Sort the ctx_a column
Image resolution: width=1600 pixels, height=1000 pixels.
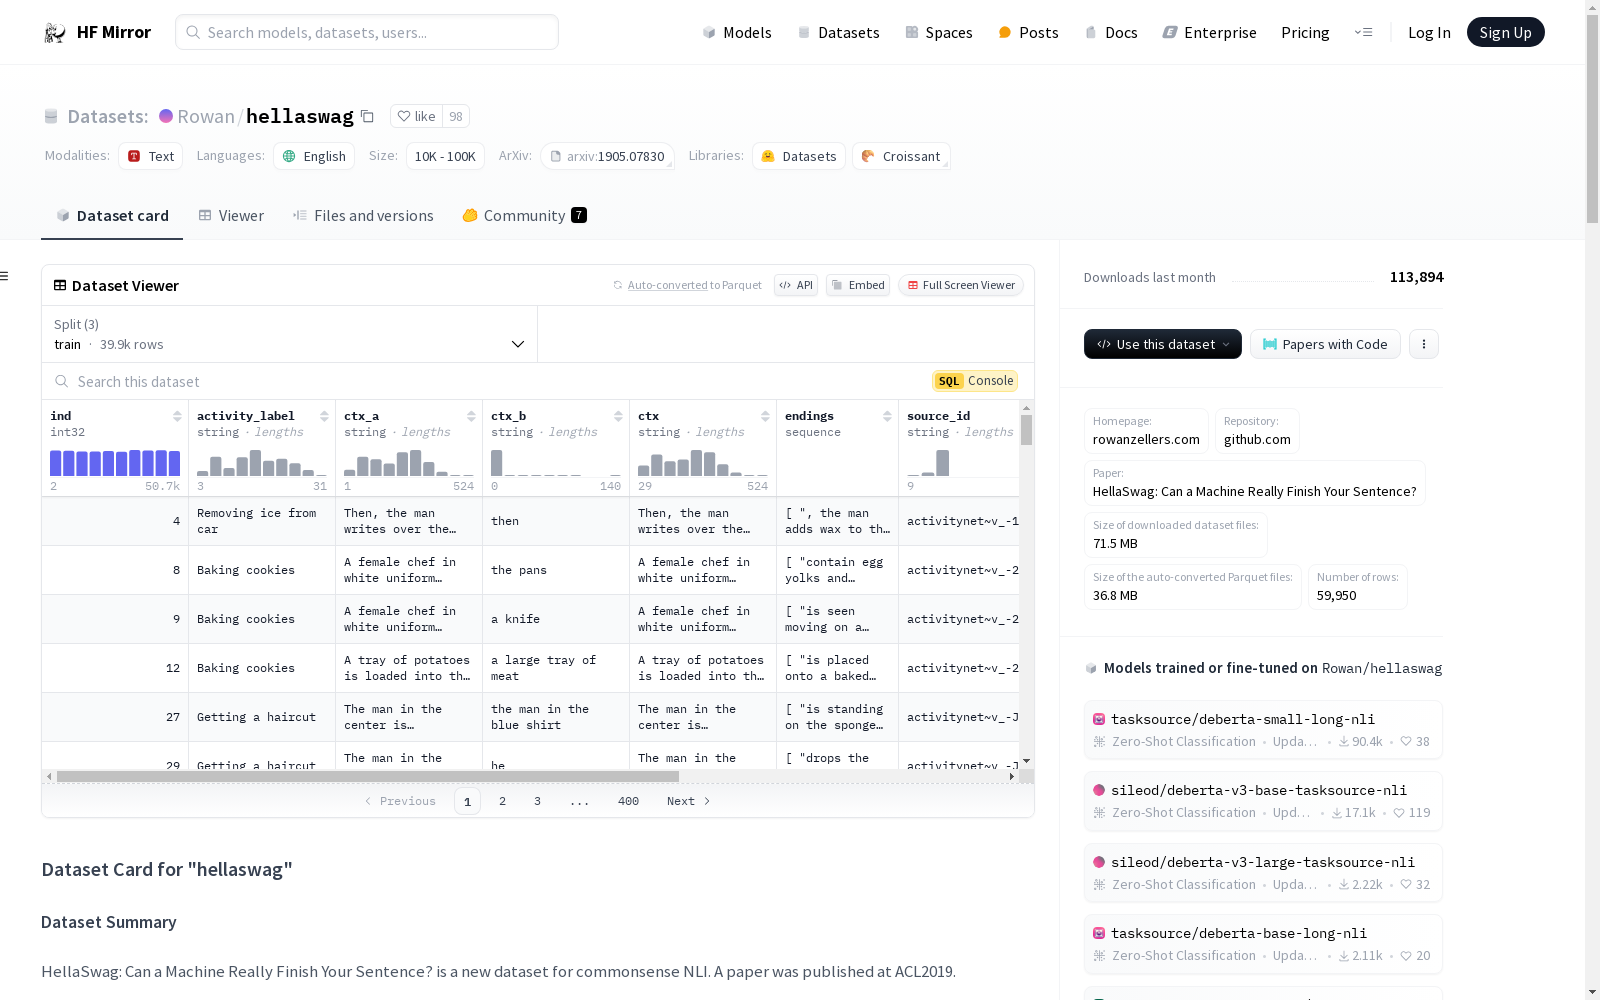point(471,416)
